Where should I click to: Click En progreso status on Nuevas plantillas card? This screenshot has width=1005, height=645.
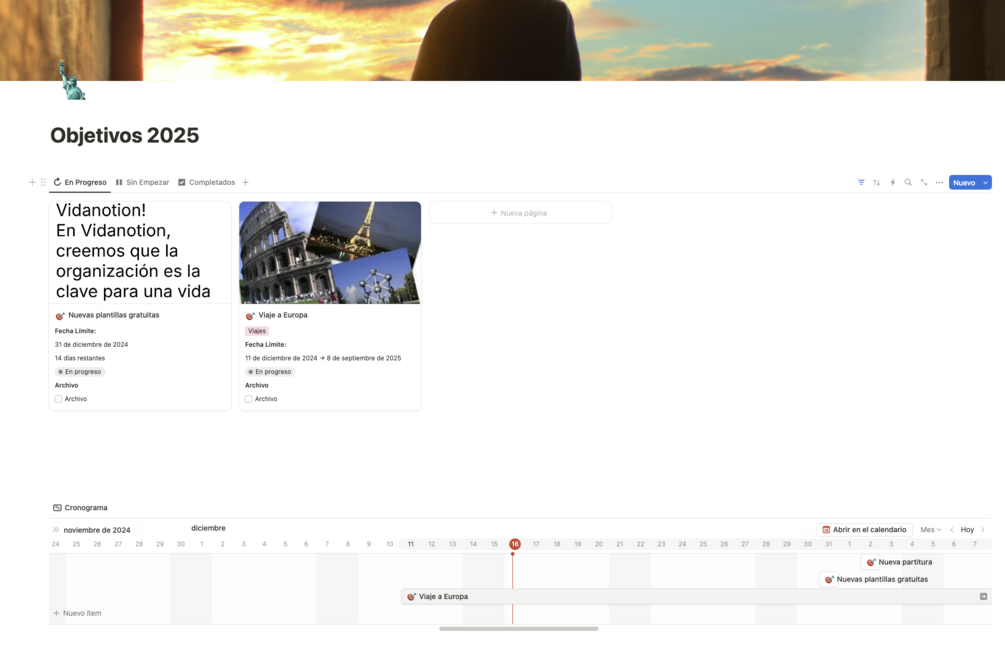(80, 372)
